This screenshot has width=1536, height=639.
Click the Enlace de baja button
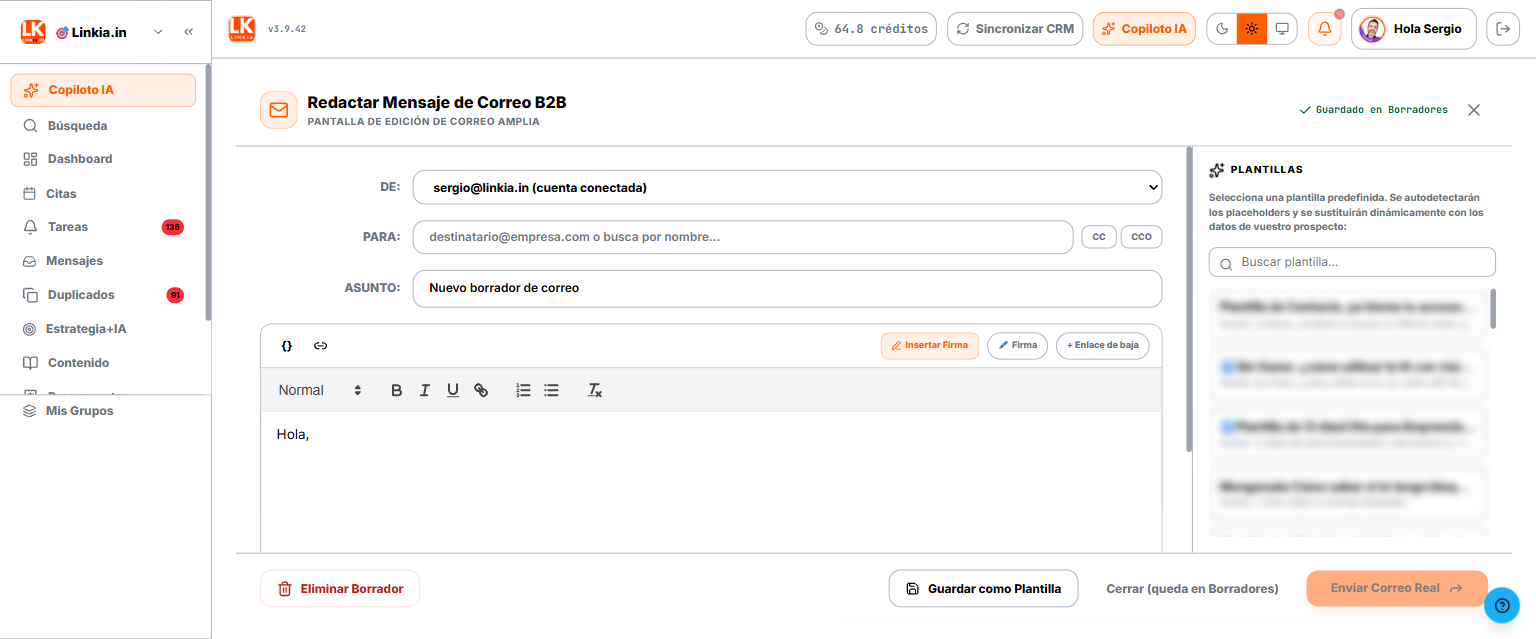pos(1103,345)
